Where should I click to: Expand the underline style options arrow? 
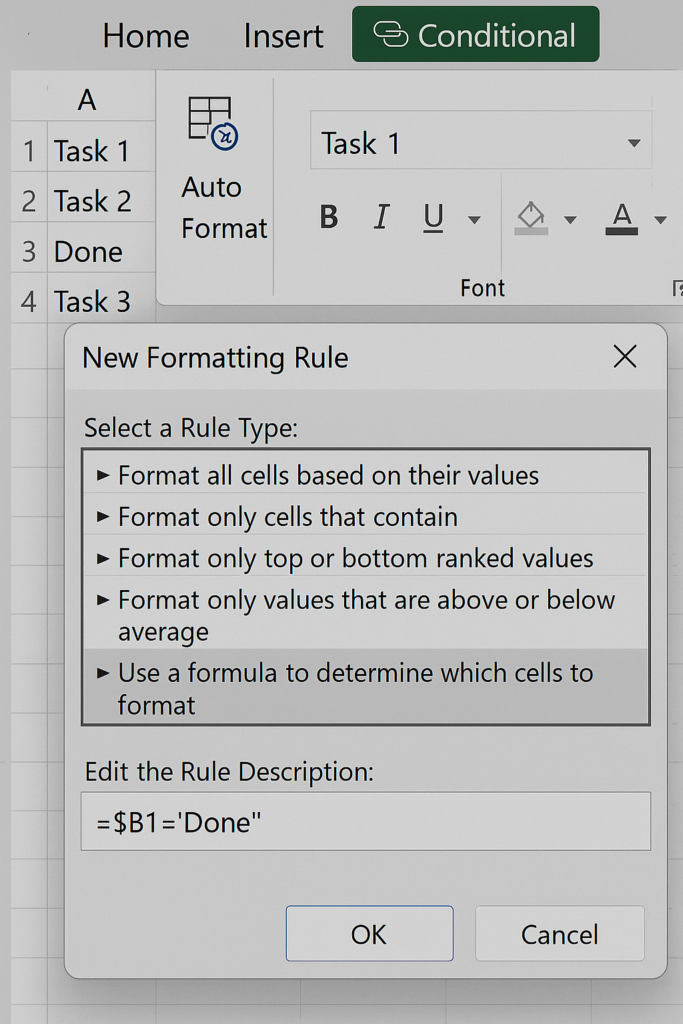pos(474,219)
